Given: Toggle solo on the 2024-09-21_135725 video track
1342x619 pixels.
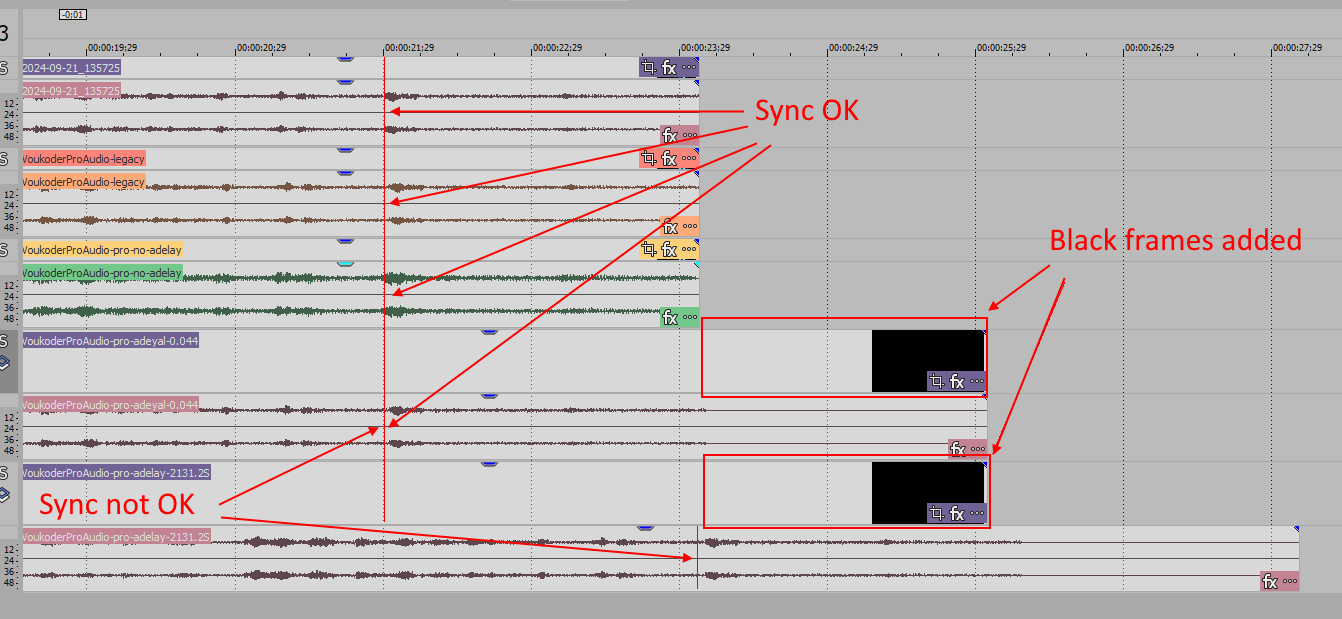Looking at the screenshot, I should [5, 68].
